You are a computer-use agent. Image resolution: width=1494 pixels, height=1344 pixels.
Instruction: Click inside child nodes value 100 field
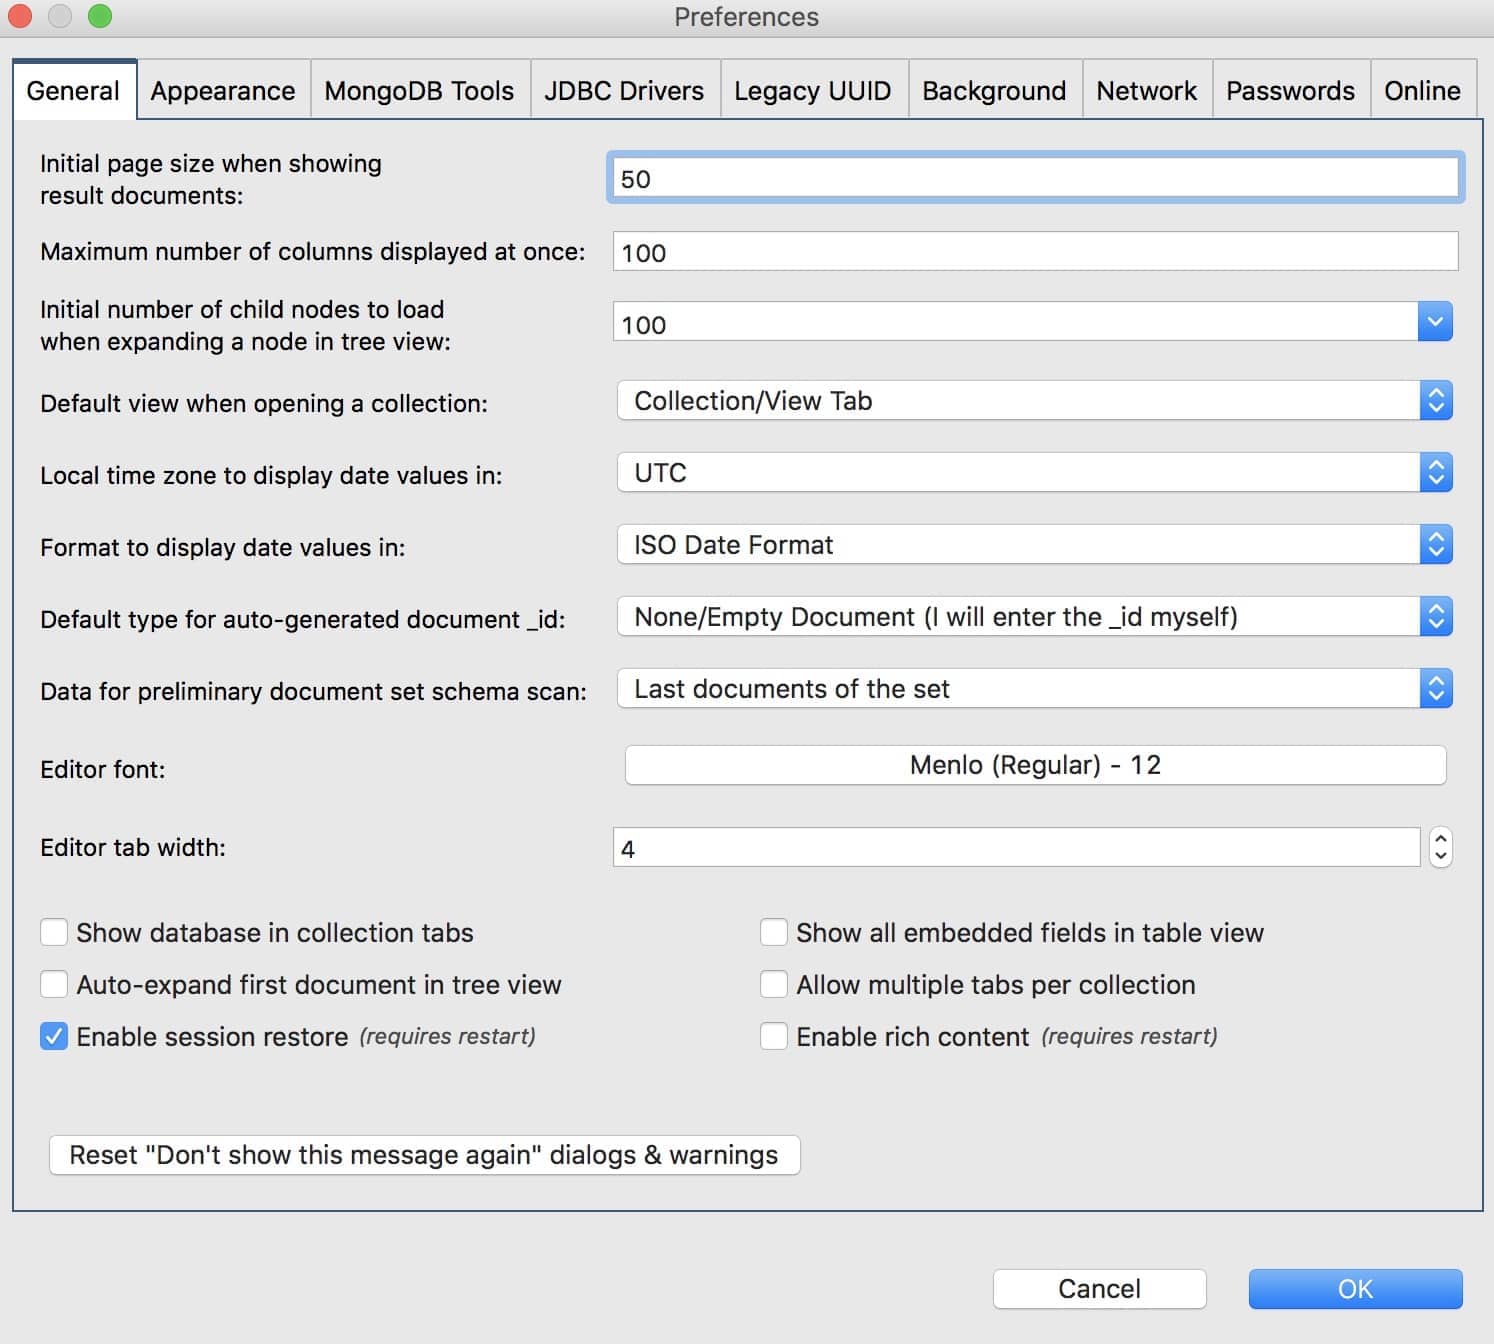tap(1015, 322)
